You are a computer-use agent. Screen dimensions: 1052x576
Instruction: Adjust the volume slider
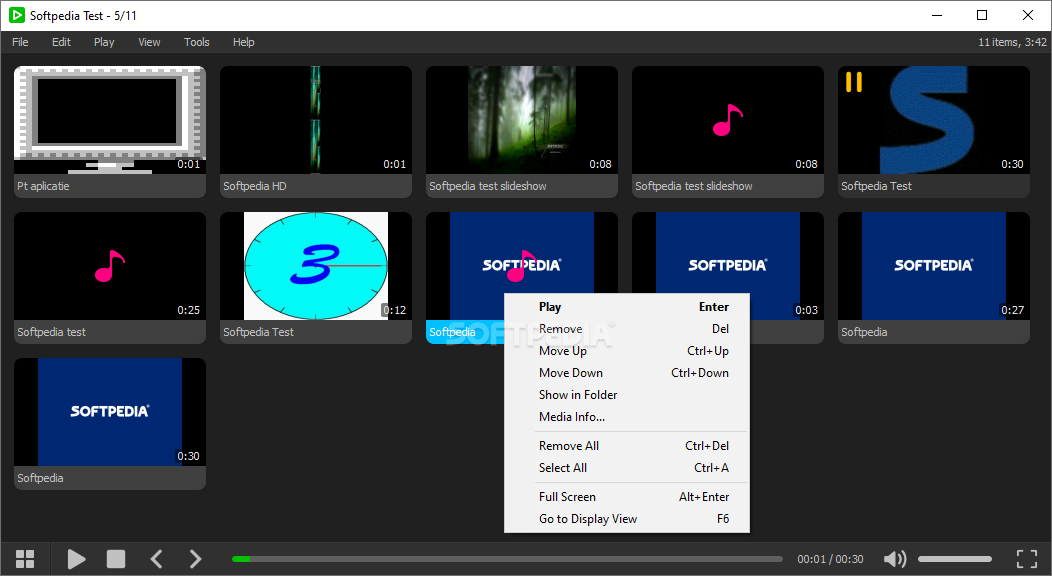955,559
